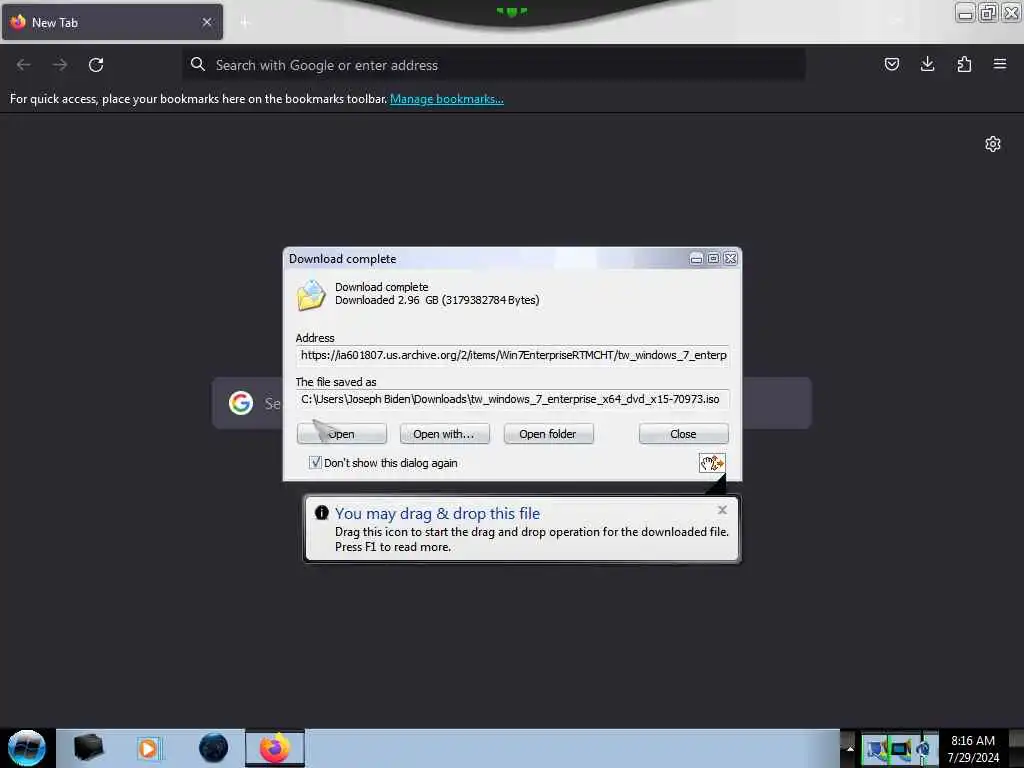Open the Extensions puzzle icon

(x=964, y=64)
